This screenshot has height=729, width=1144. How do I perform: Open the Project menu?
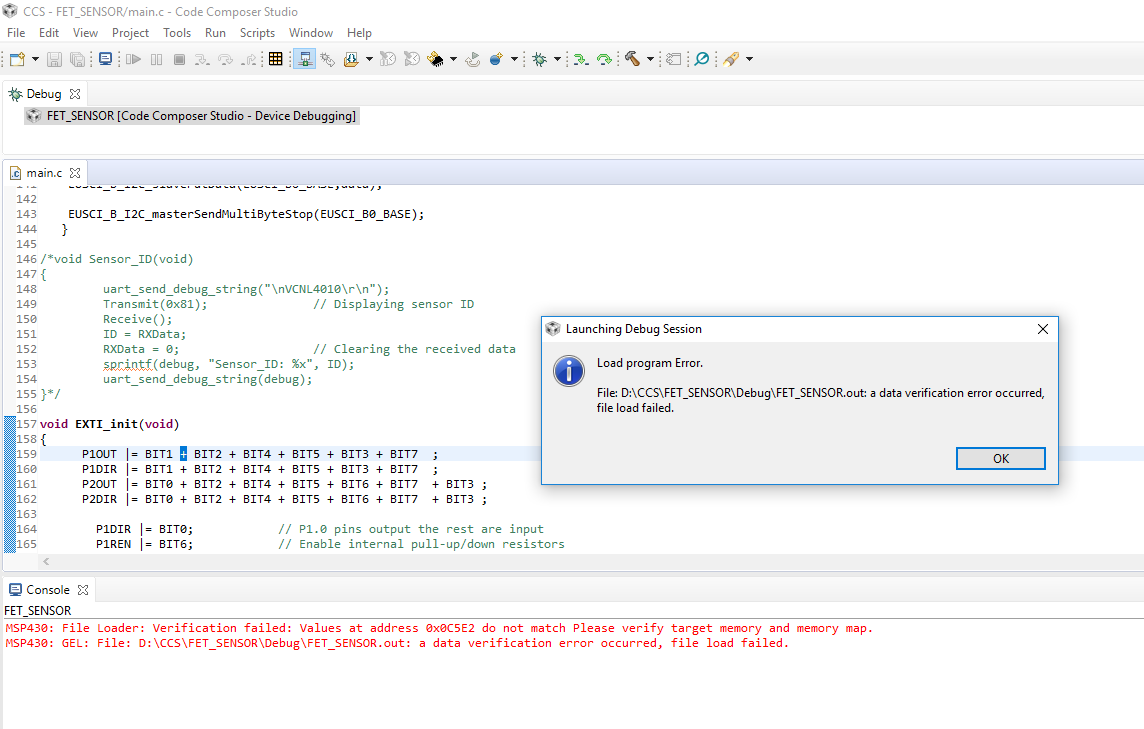[x=130, y=32]
